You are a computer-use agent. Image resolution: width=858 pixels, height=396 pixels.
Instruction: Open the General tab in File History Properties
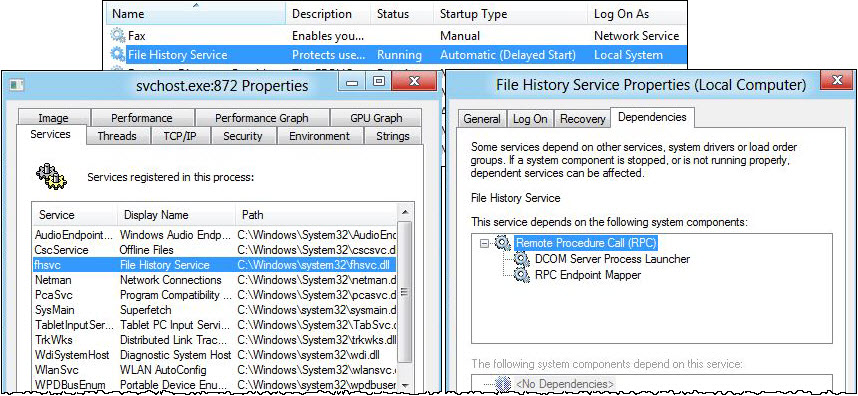[482, 119]
